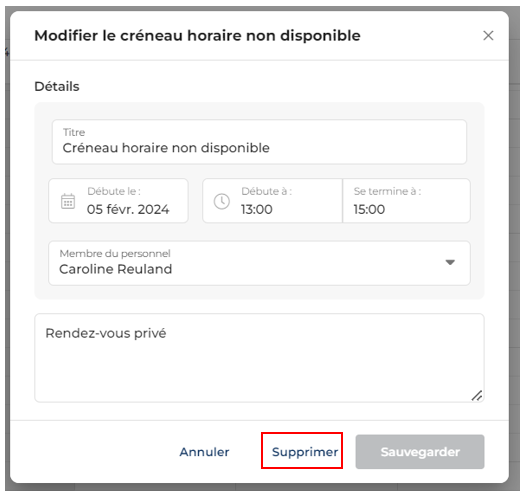Change the 13:00 start time
The image size is (520, 491).
point(257,209)
